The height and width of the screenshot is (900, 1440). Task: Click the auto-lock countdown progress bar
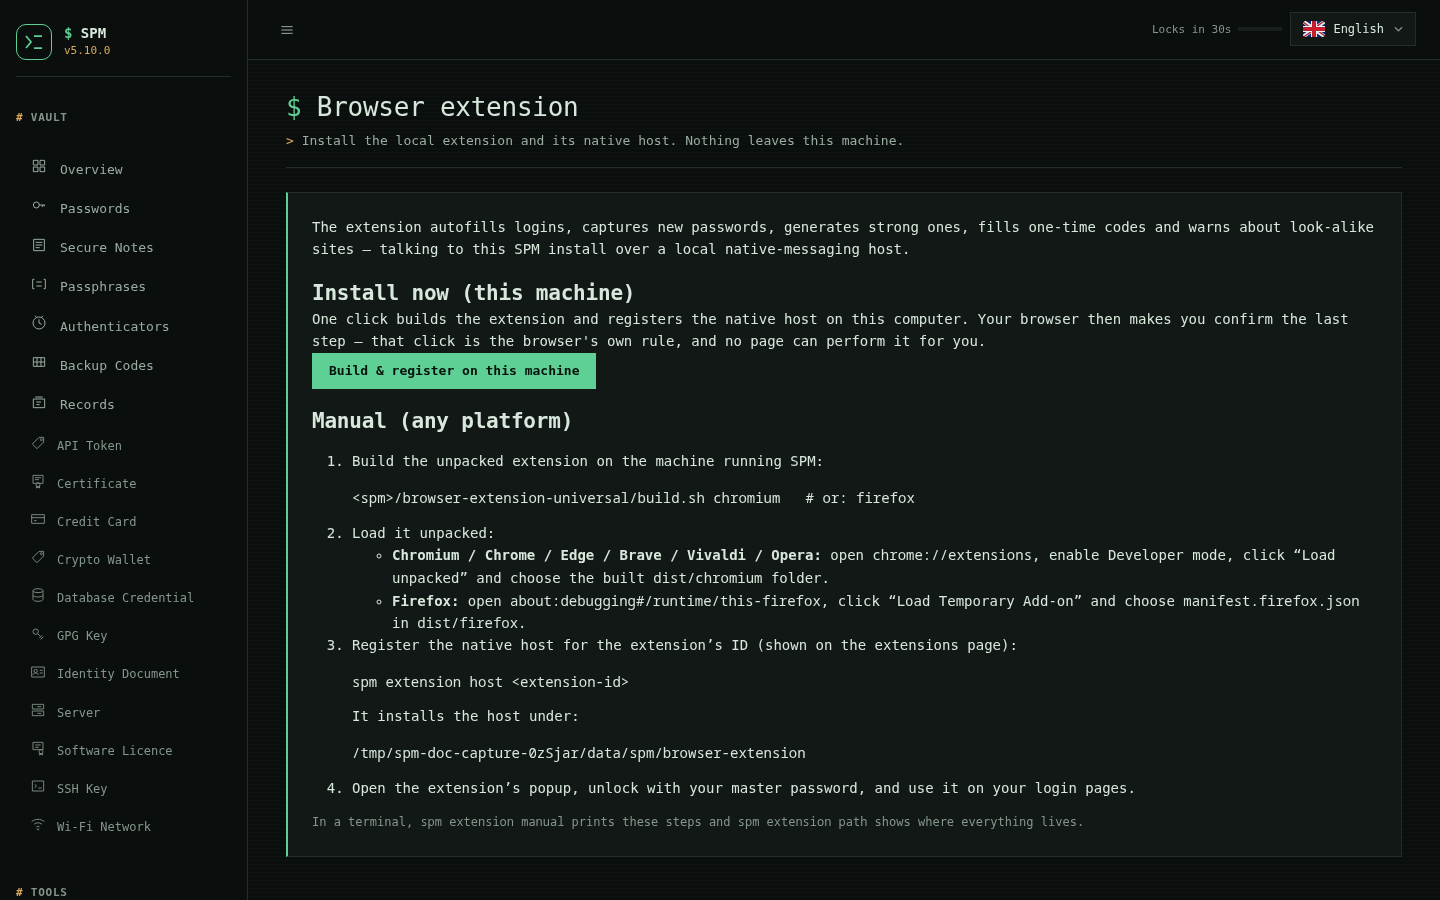point(1260,29)
